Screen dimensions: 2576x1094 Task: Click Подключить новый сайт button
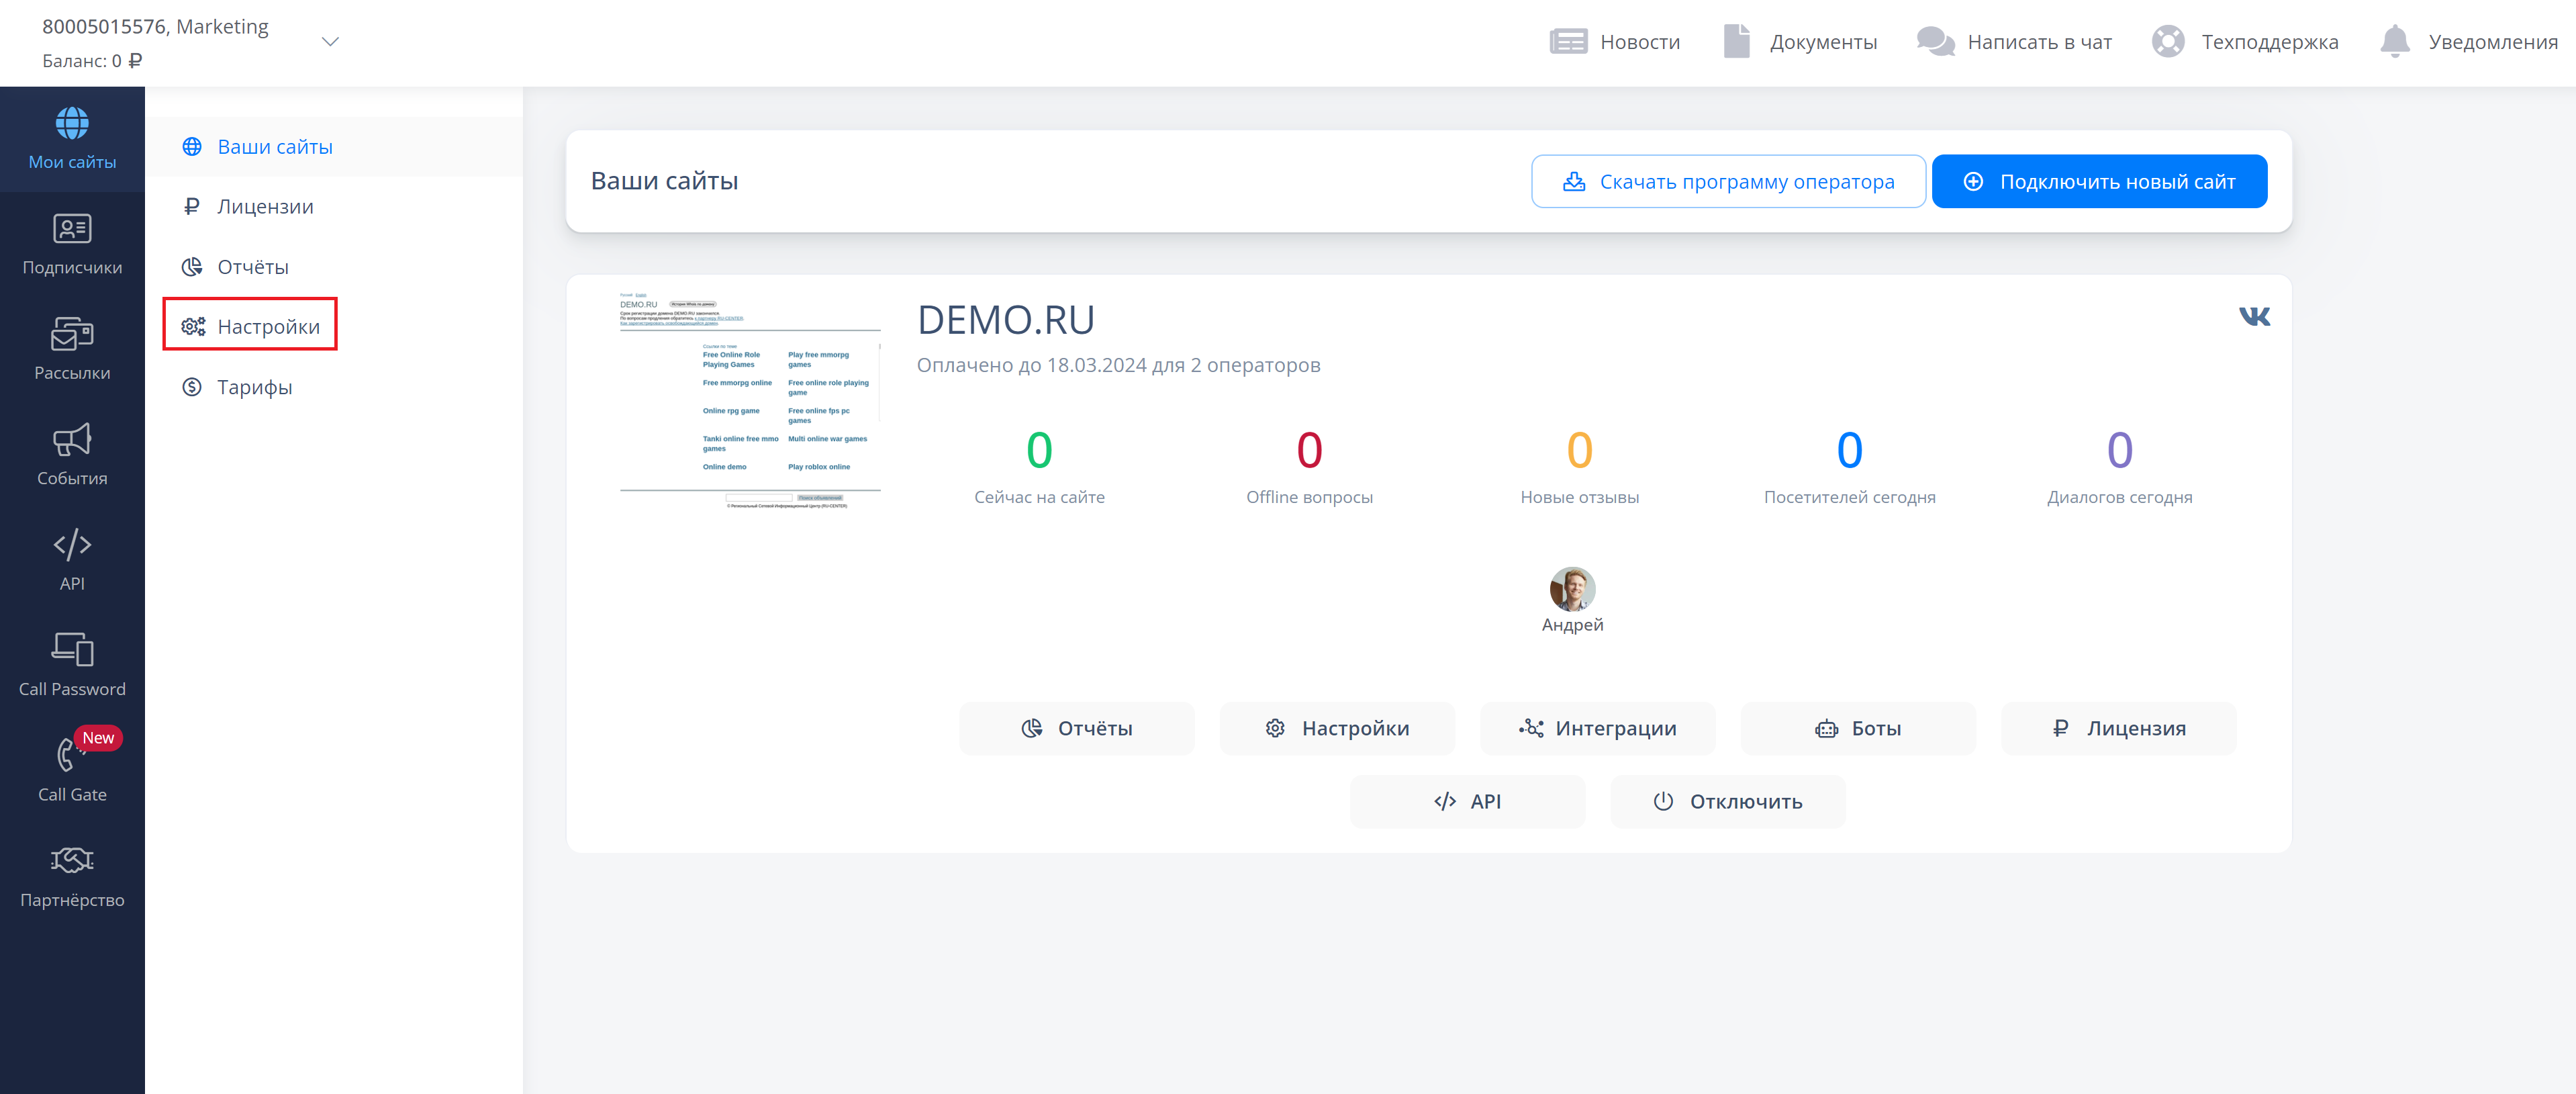pos(2098,182)
